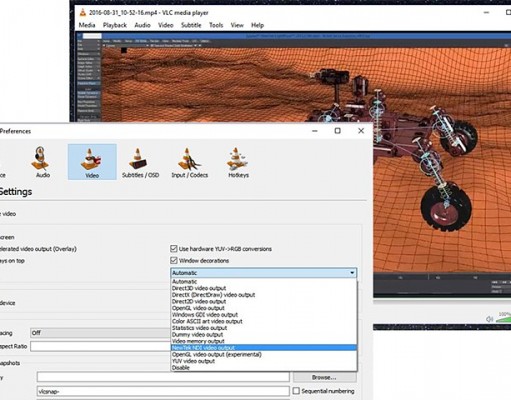Select OpenGL video output option
This screenshot has height=400, width=511.
point(264,308)
